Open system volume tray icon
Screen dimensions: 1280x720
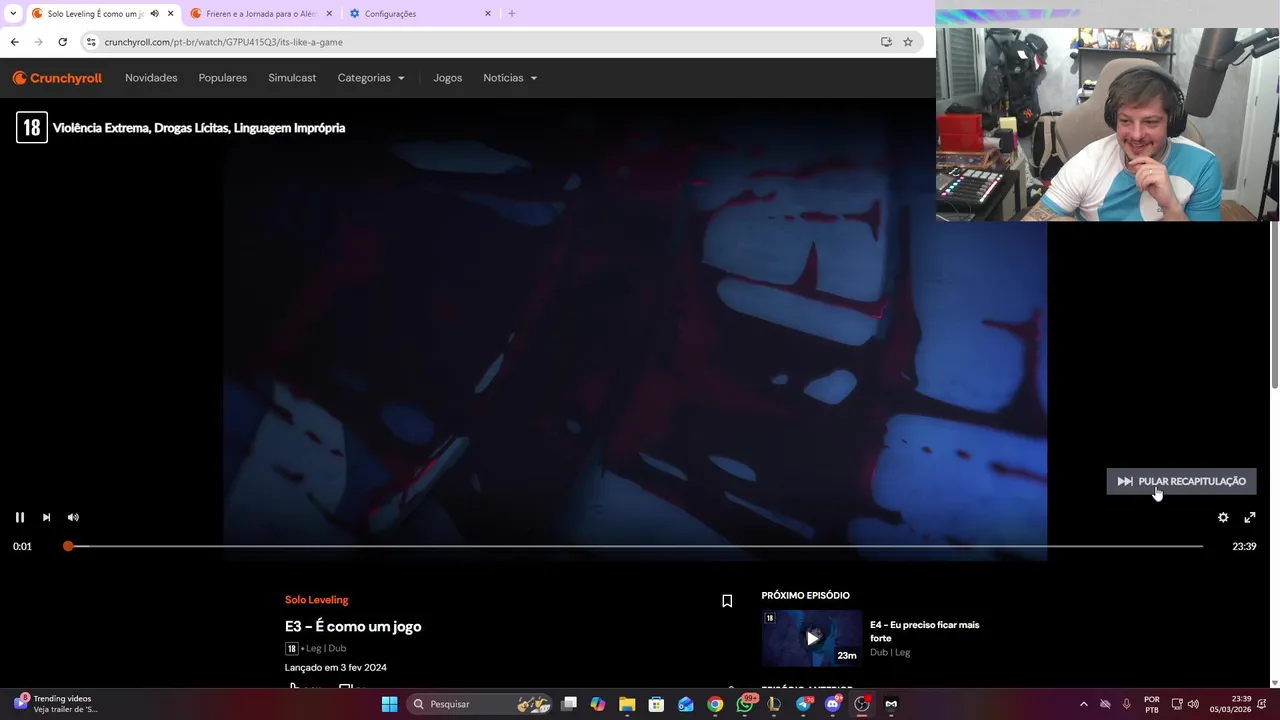[1193, 704]
